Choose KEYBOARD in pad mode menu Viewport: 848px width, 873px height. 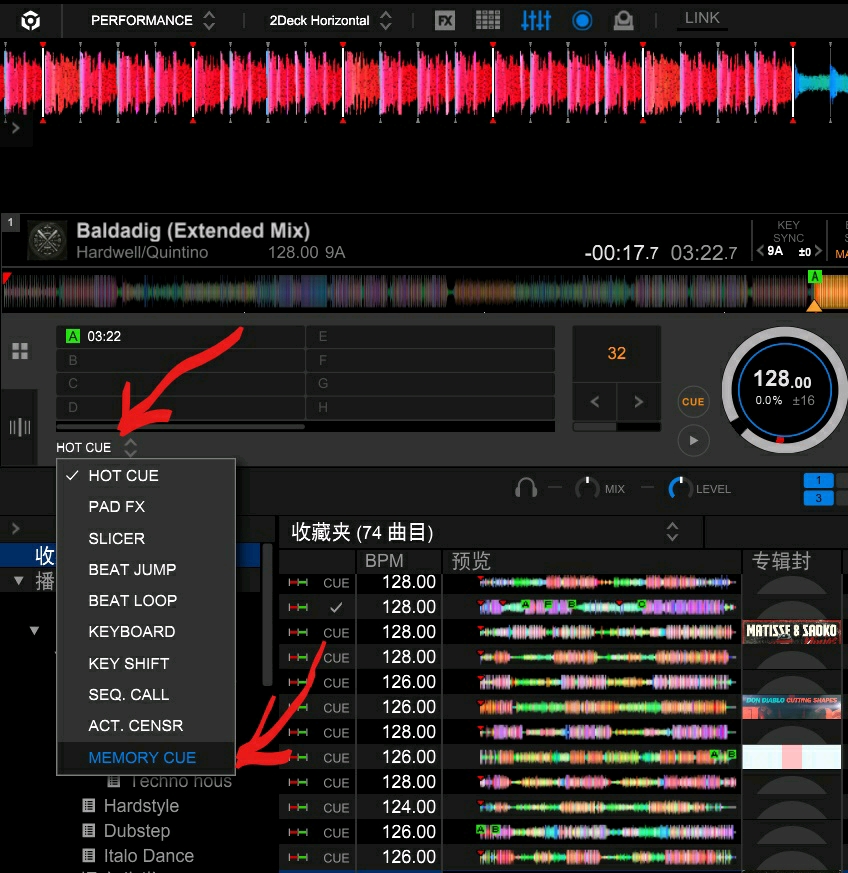pyautogui.click(x=146, y=632)
